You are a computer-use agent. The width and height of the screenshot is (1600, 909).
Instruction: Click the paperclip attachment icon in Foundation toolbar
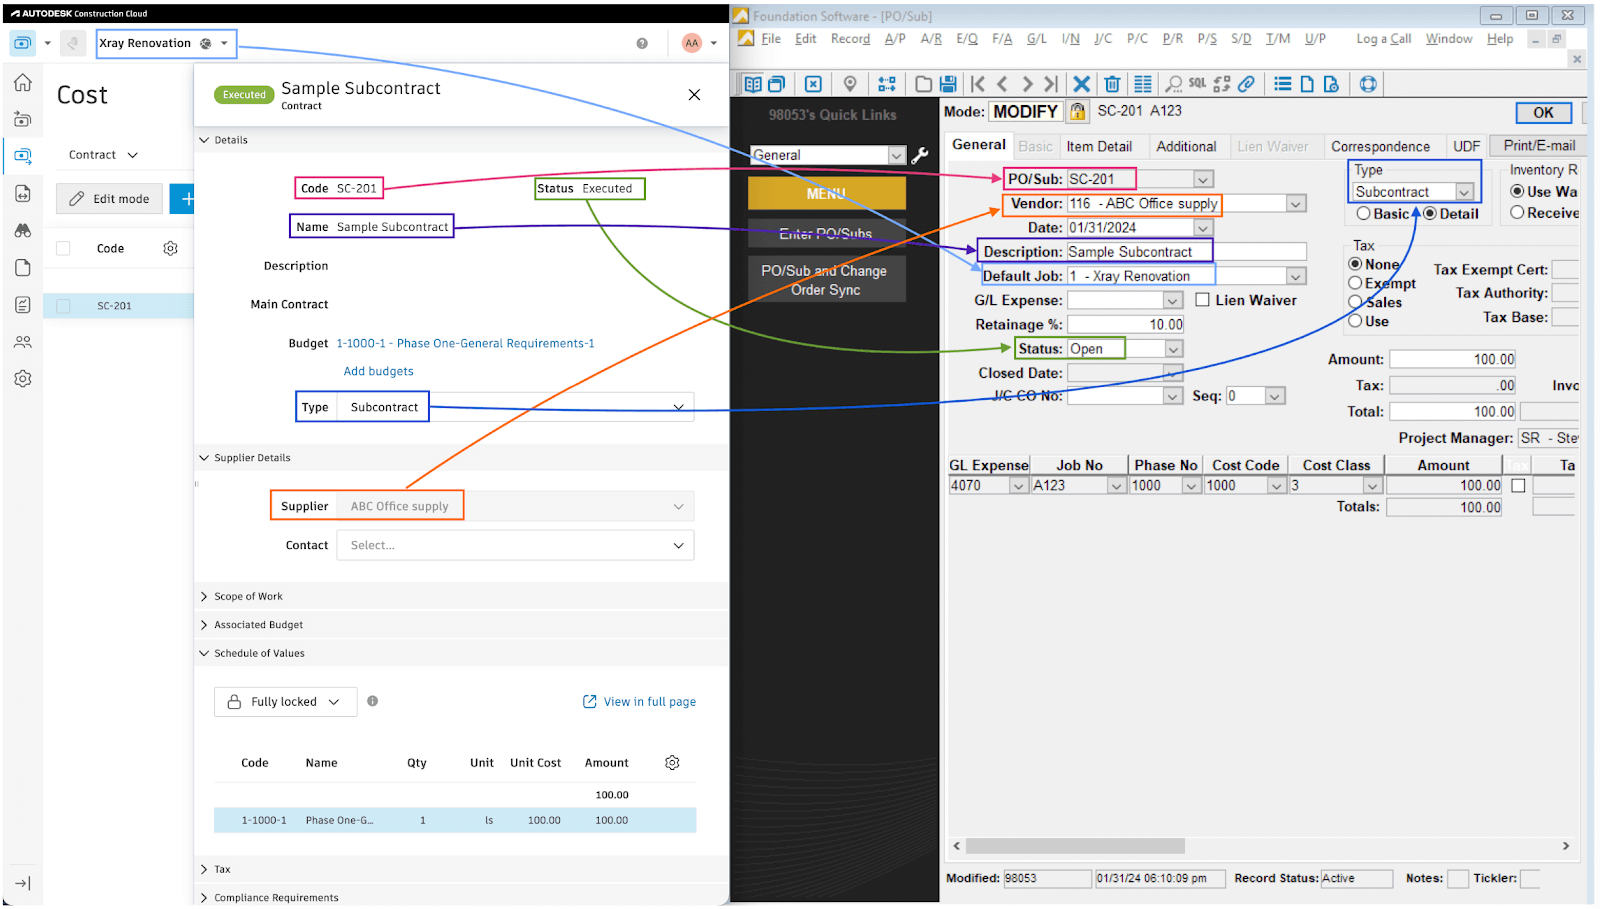(x=1246, y=84)
